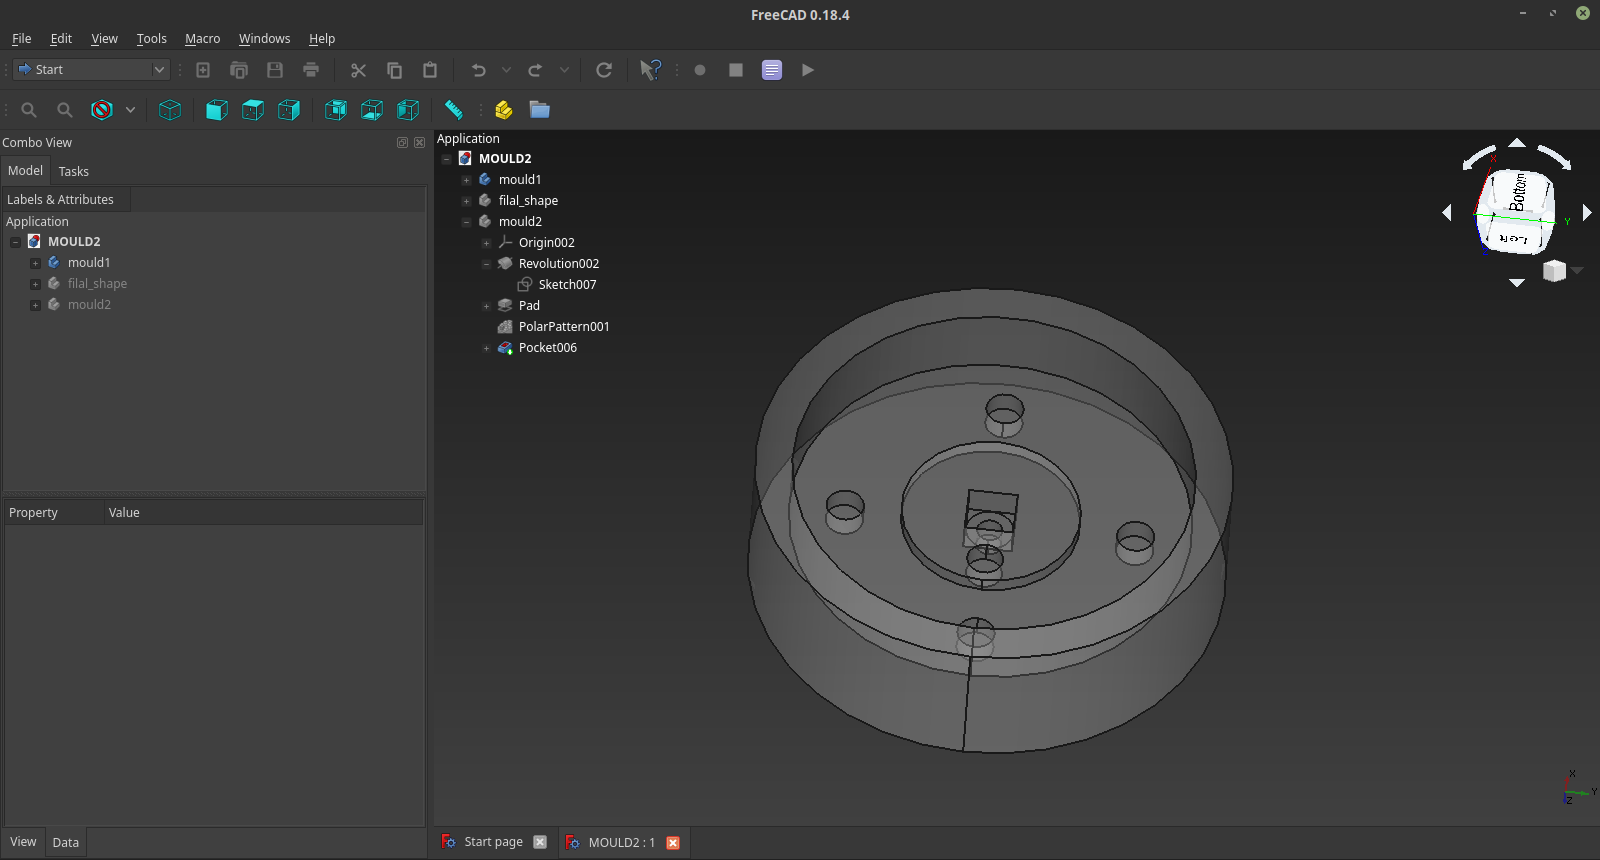Click the Execute macro play icon

point(808,70)
